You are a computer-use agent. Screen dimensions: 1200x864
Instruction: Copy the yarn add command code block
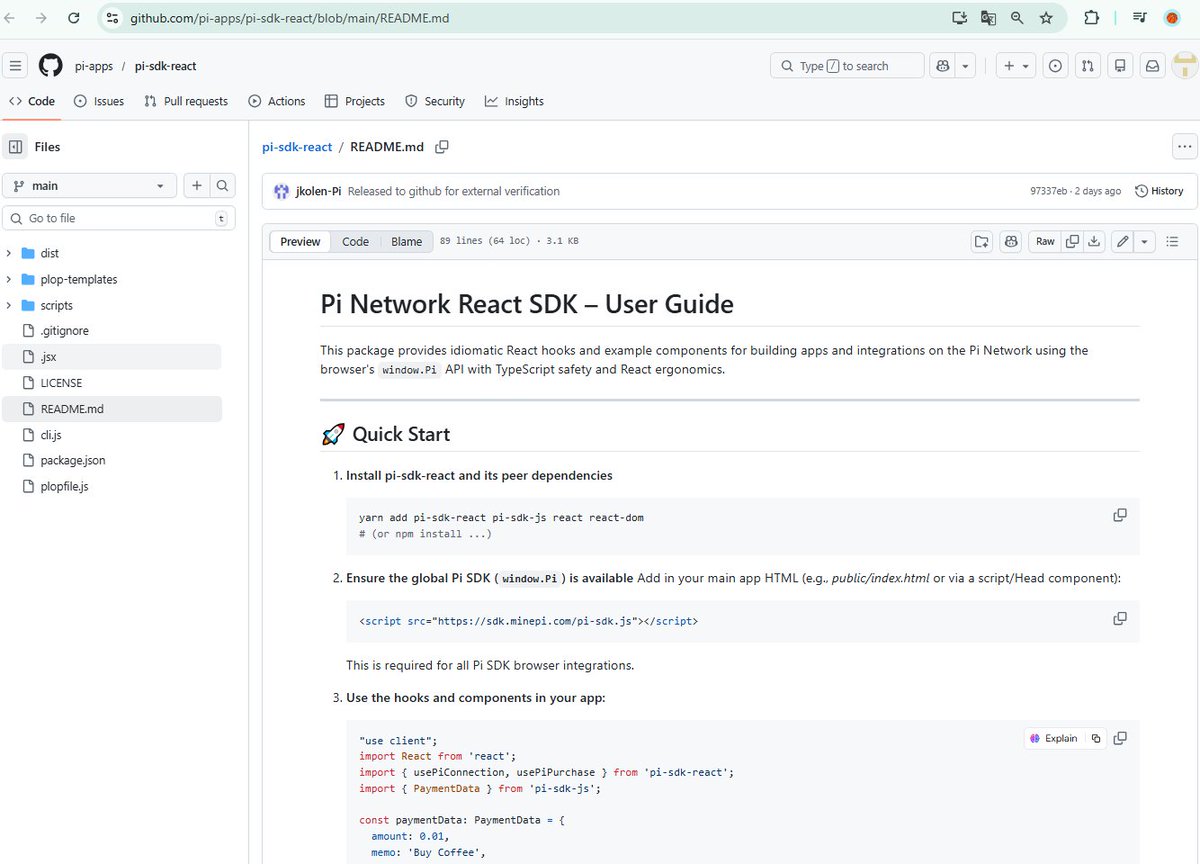pos(1120,515)
